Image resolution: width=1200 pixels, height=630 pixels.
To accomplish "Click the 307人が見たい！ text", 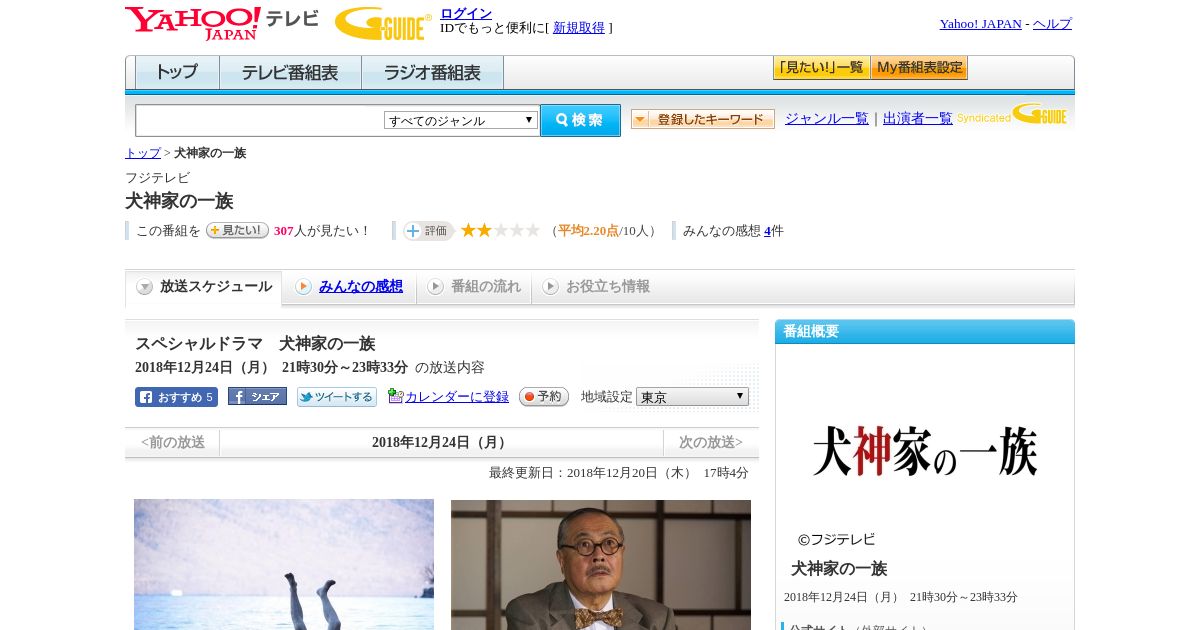I will click(322, 231).
